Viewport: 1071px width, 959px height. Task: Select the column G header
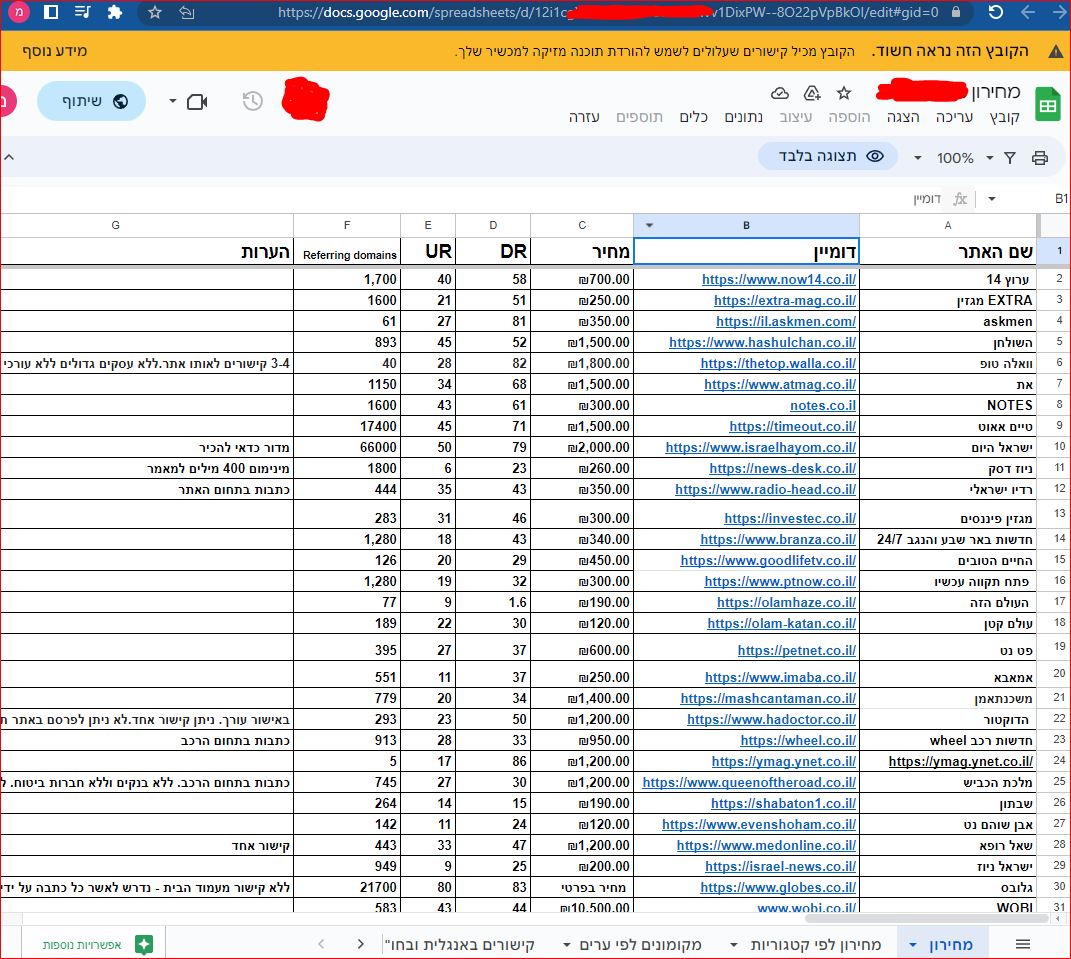[x=148, y=225]
